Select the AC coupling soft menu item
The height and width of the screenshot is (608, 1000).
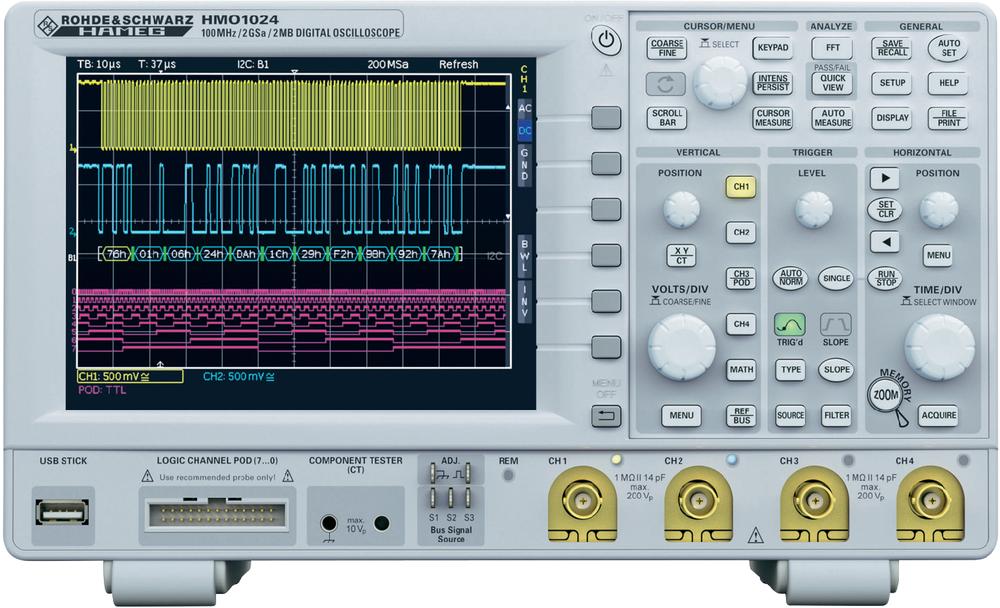point(525,108)
